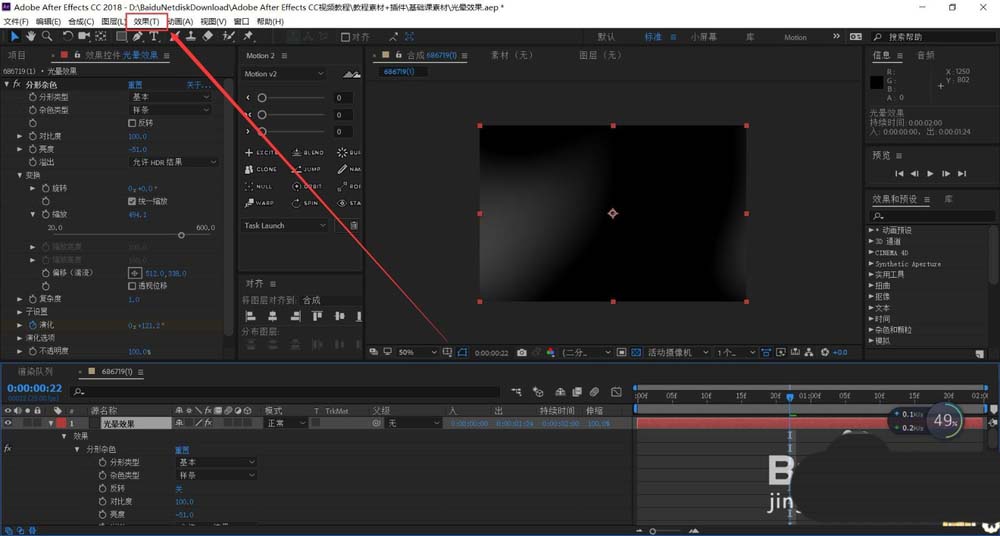1000x536 pixels.
Task: Toggle the mask and shape path visibility
Action: pyautogui.click(x=462, y=352)
